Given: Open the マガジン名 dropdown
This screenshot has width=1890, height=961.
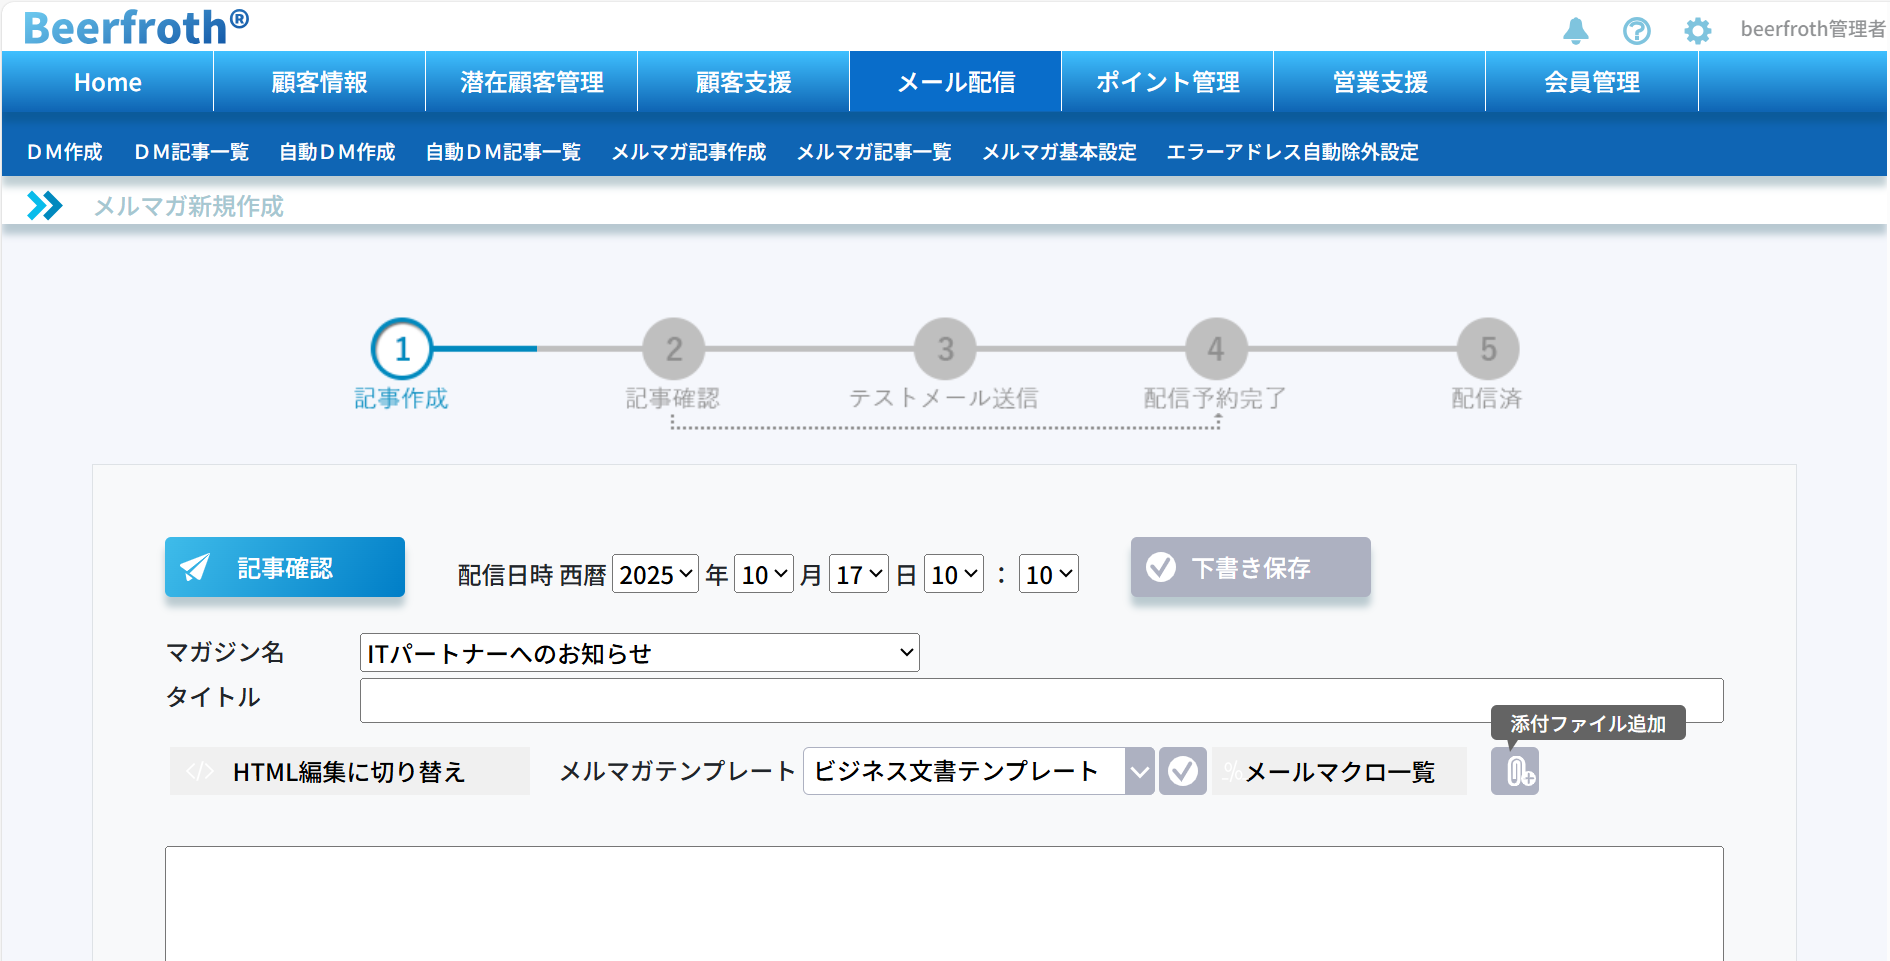Looking at the screenshot, I should click(639, 653).
